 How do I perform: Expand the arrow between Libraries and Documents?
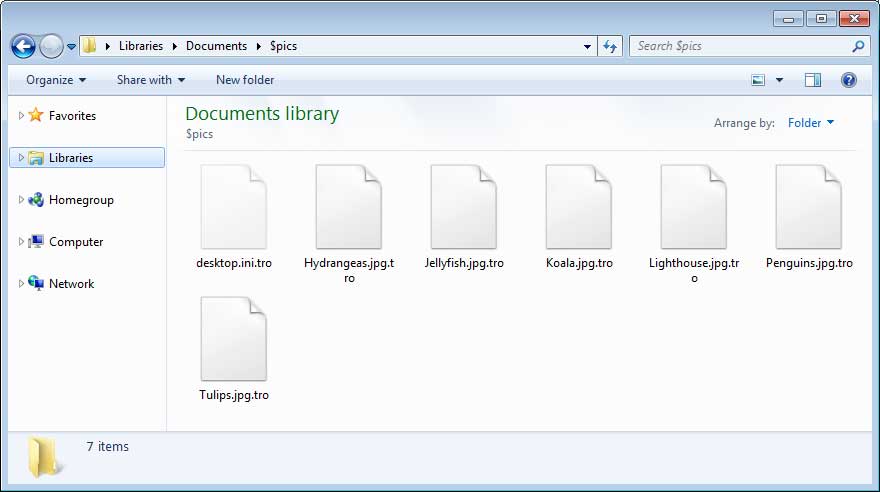(175, 46)
